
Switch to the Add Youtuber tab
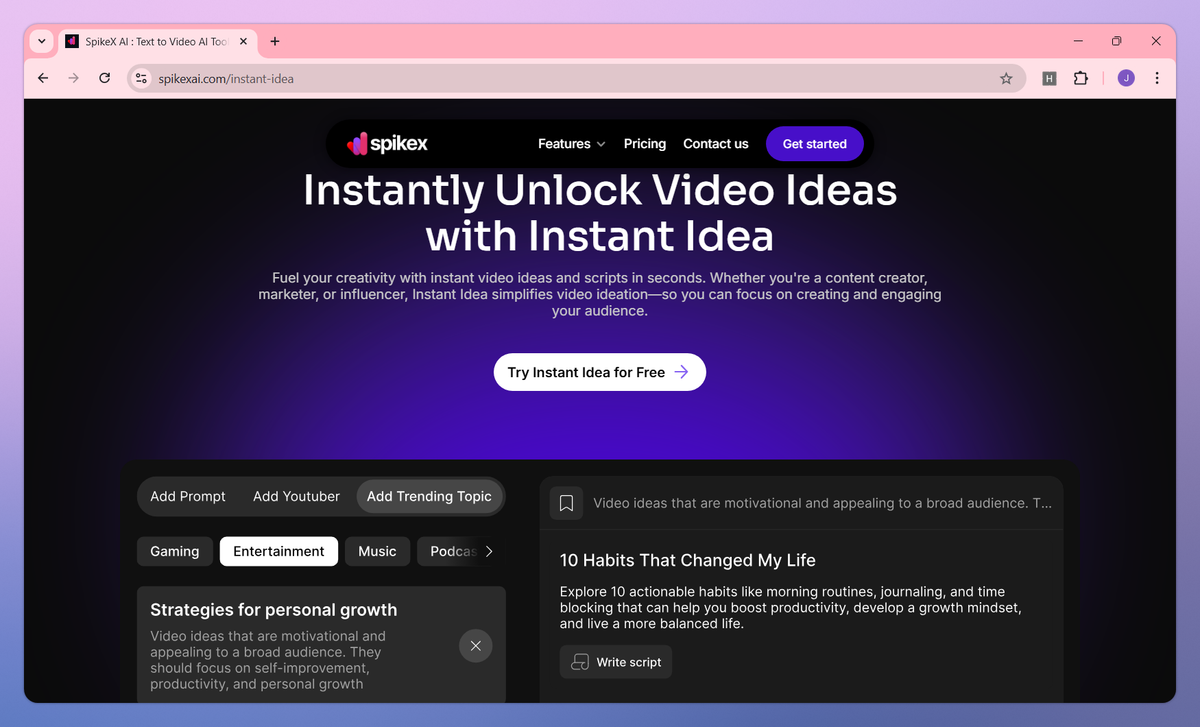pos(297,496)
